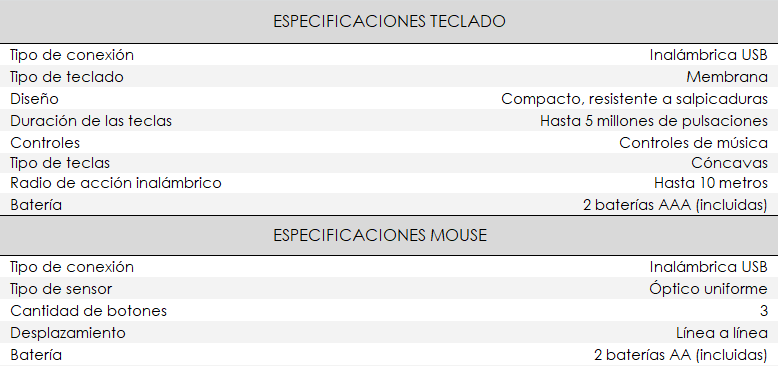
Task: Click 2 baterías AAA (incluidas) text
Action: 675,204
